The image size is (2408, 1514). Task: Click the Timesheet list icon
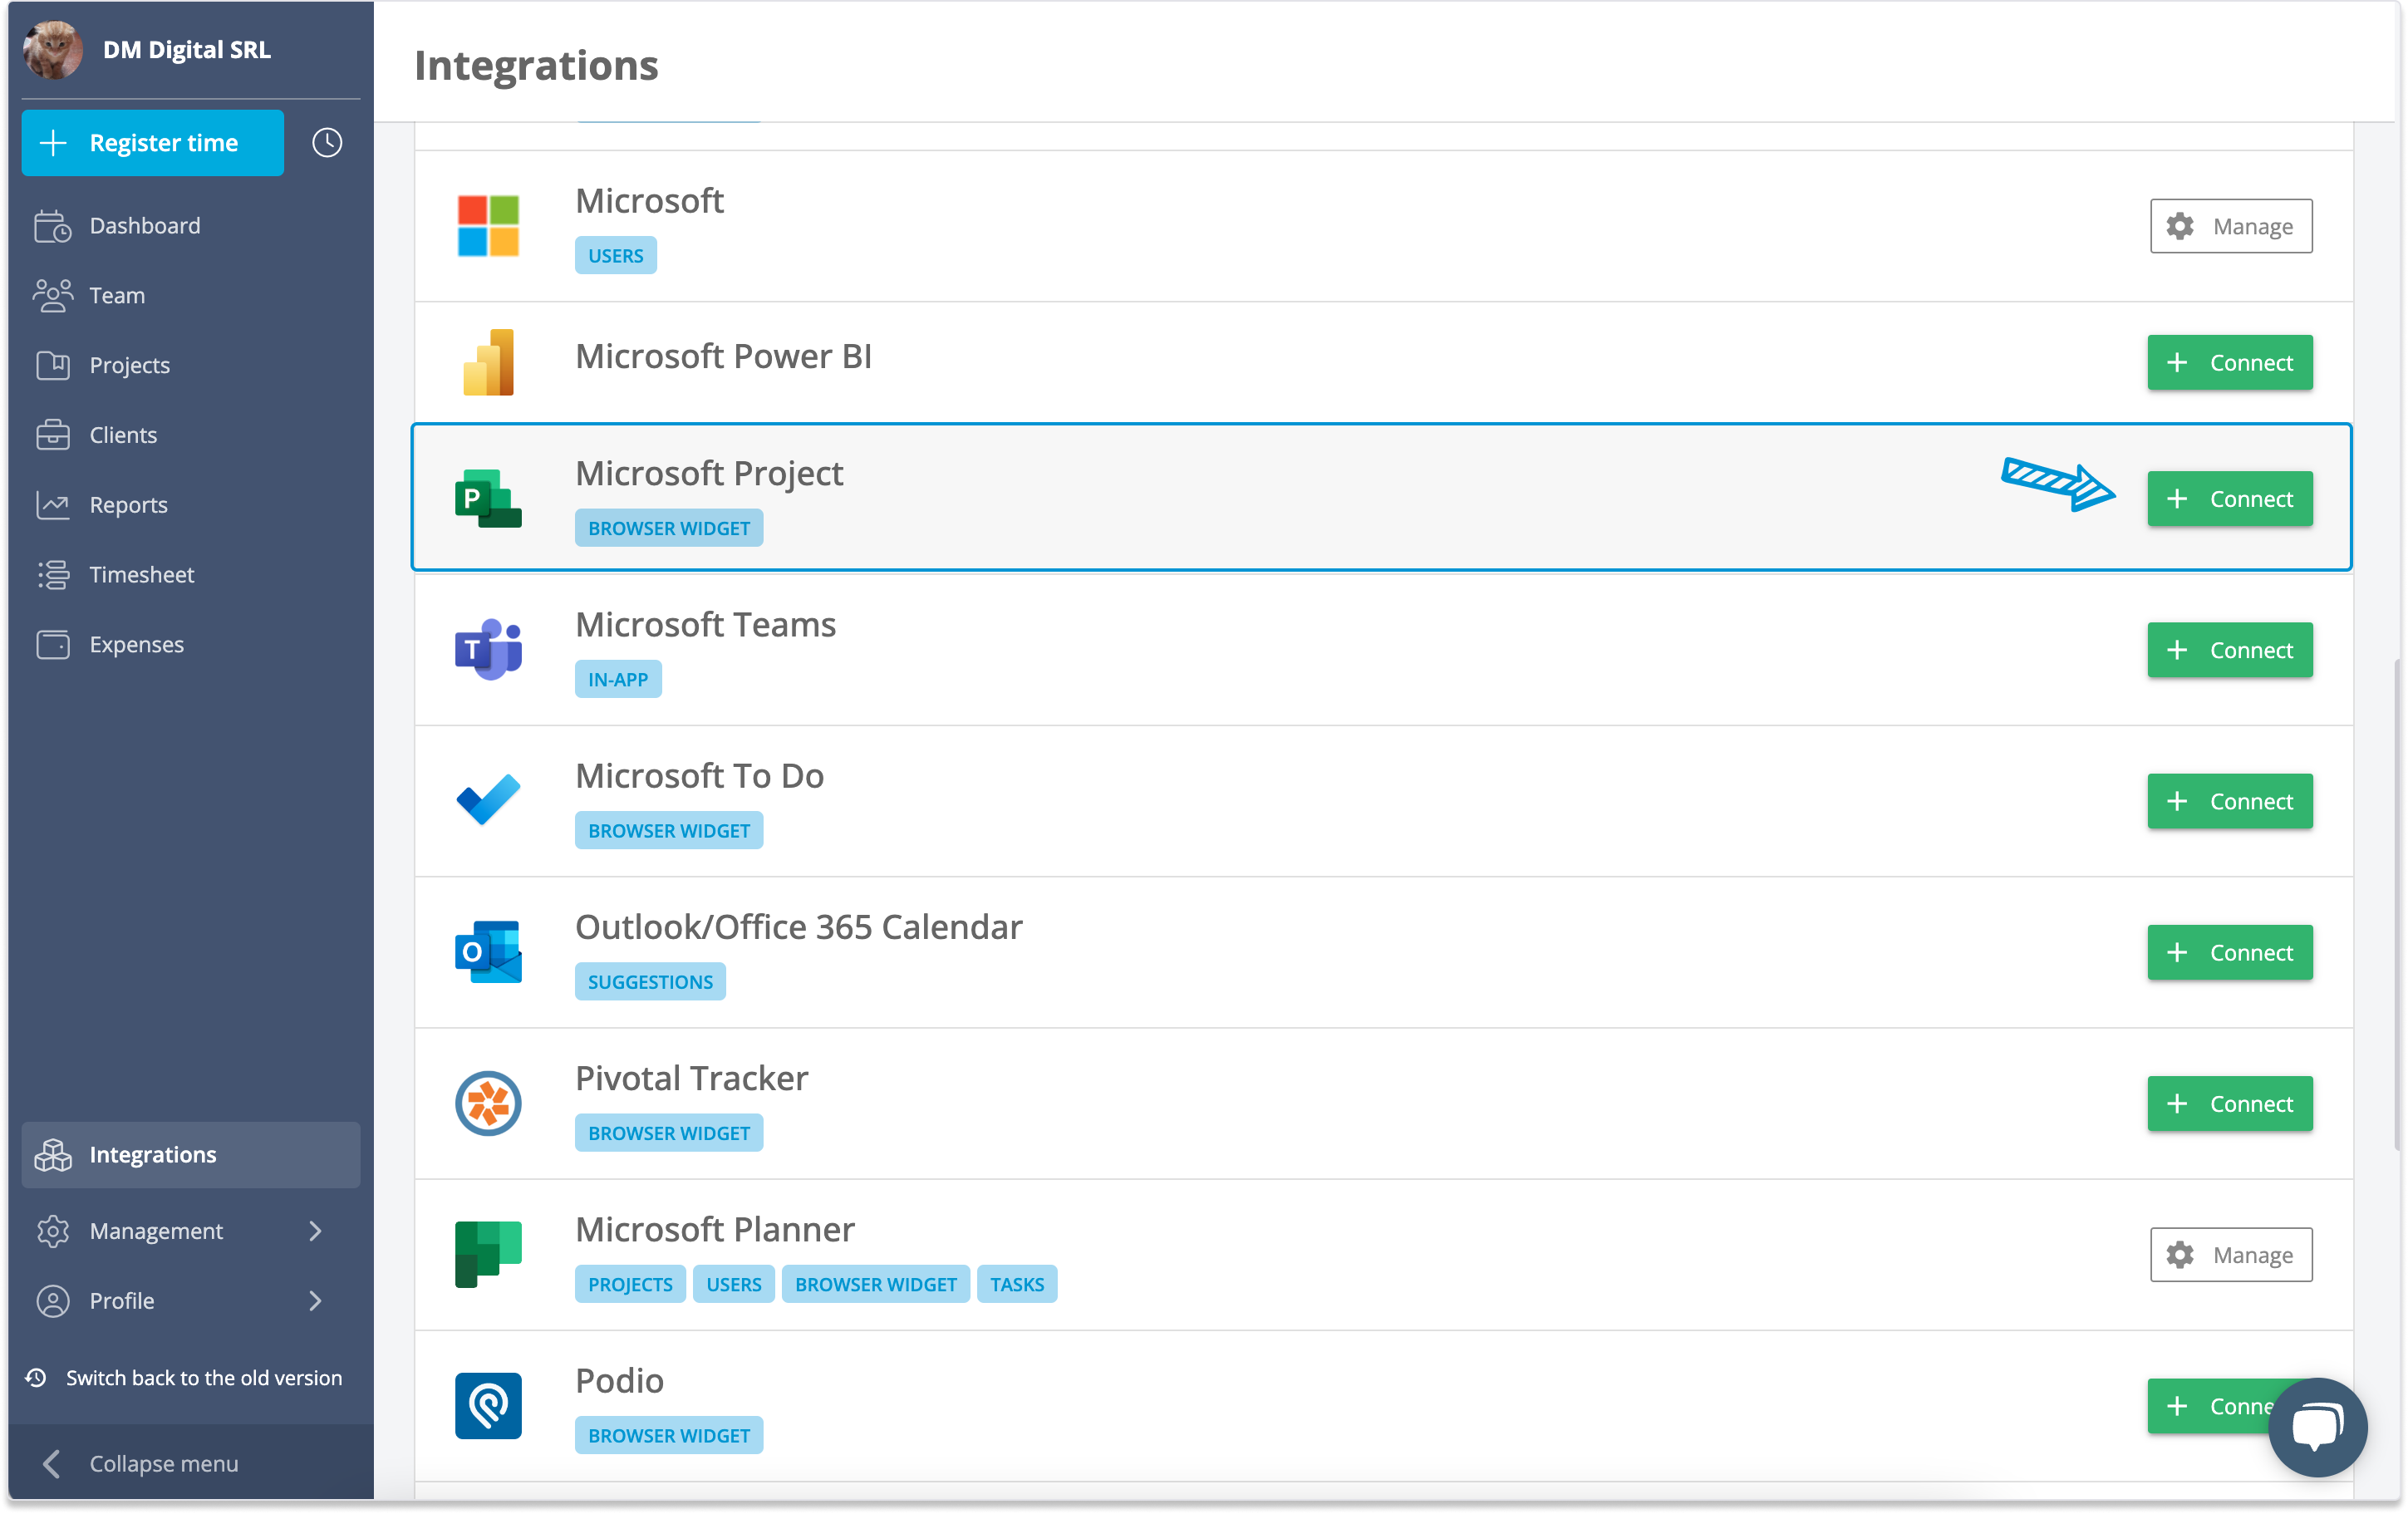coord(53,575)
